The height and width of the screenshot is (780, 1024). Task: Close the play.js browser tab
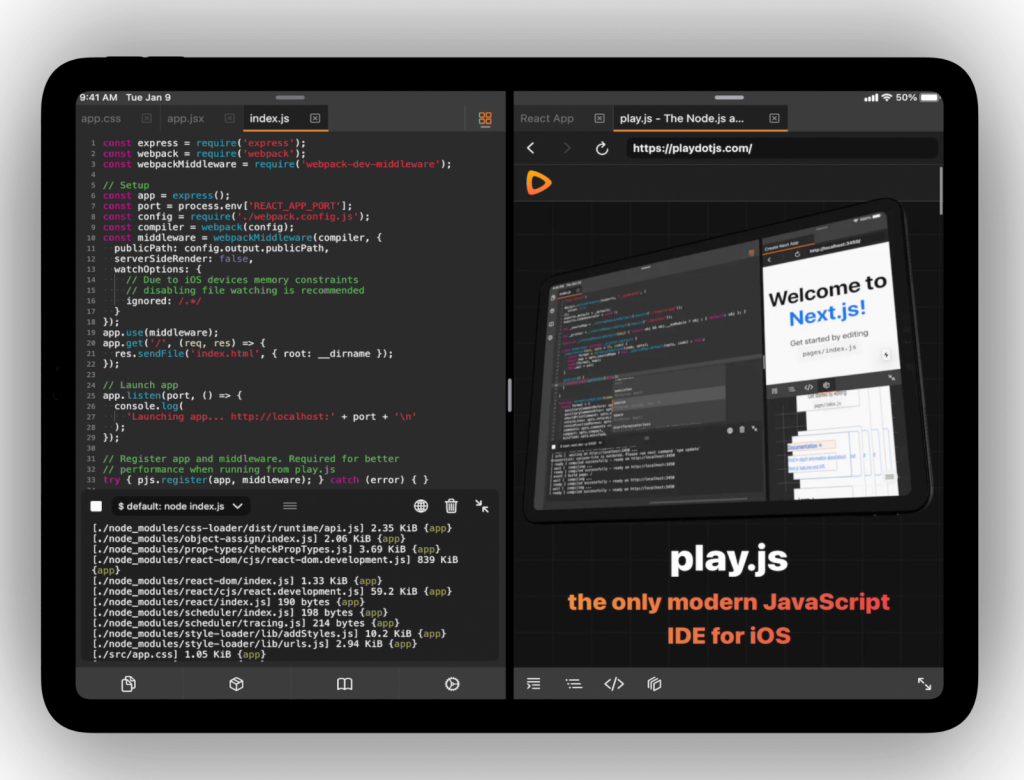[x=774, y=118]
